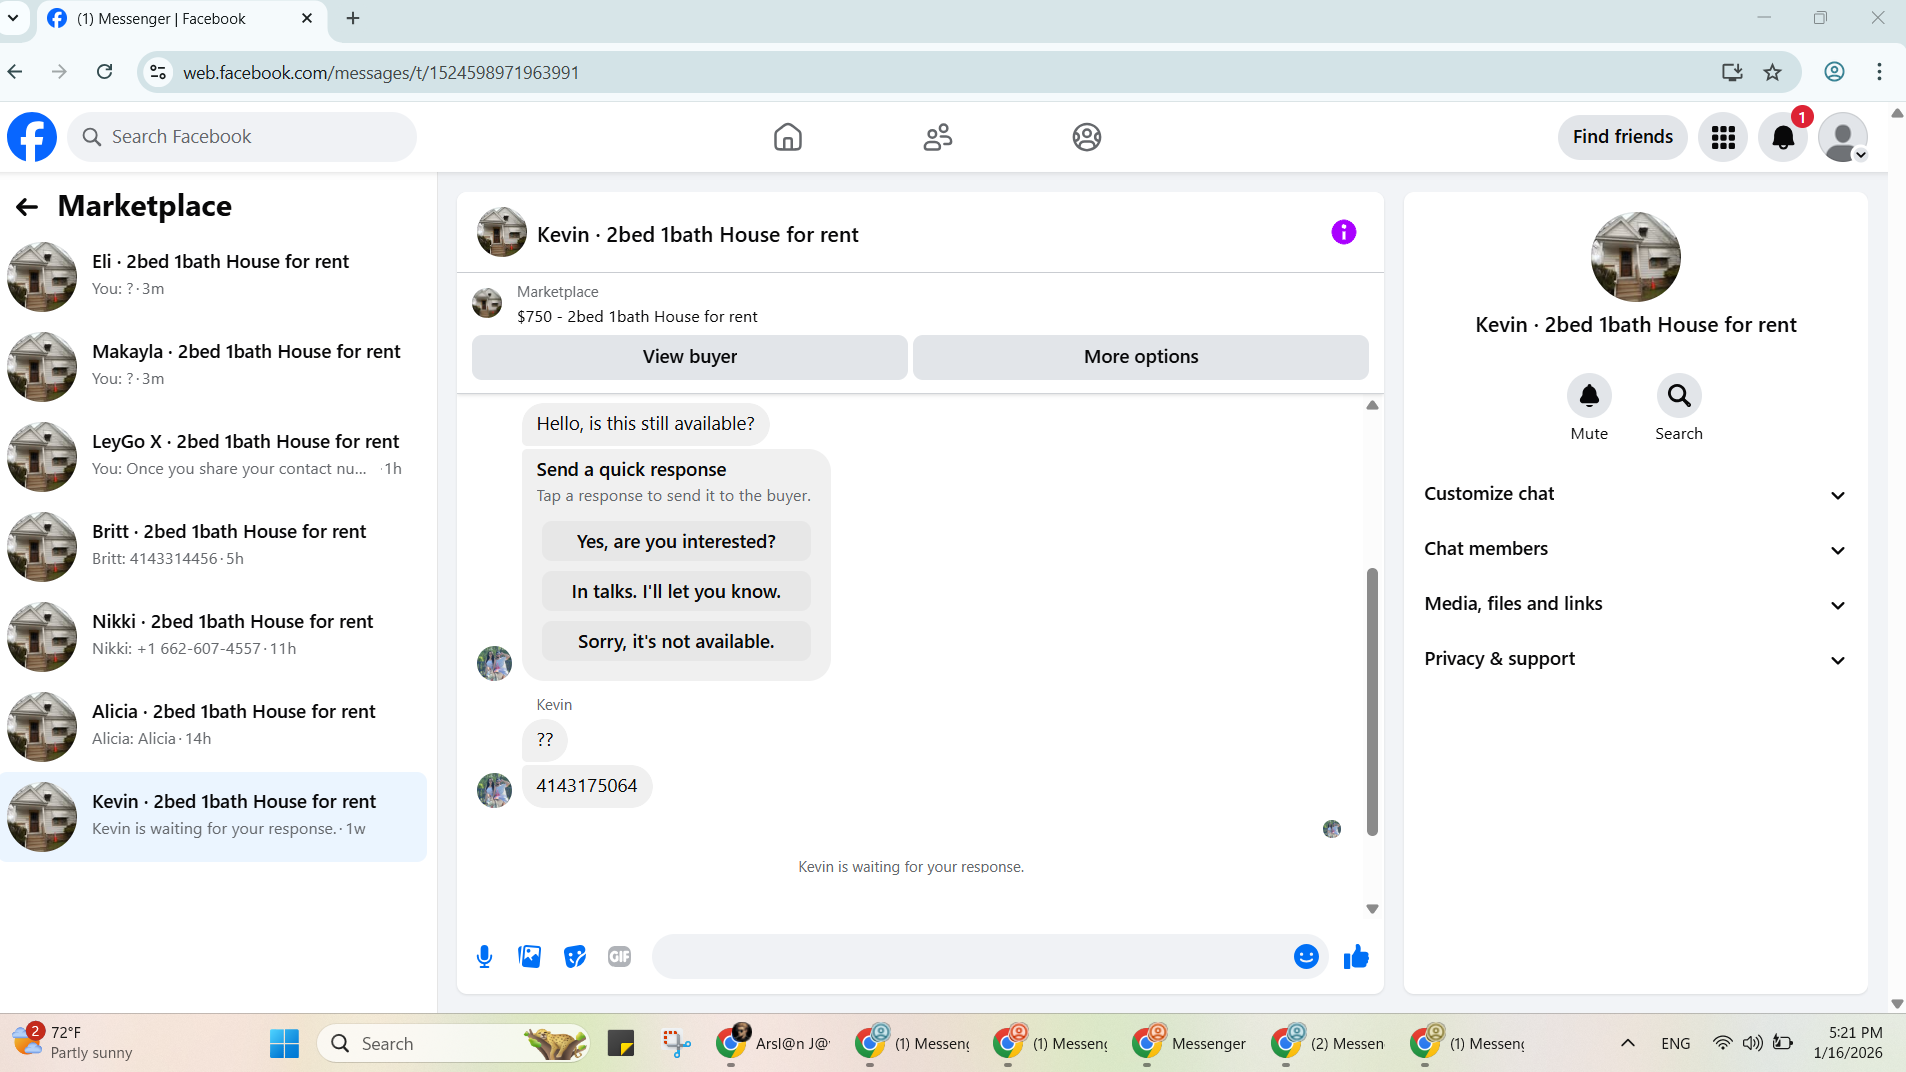Show hidden system tray icons
The width and height of the screenshot is (1906, 1072).
coord(1628,1044)
